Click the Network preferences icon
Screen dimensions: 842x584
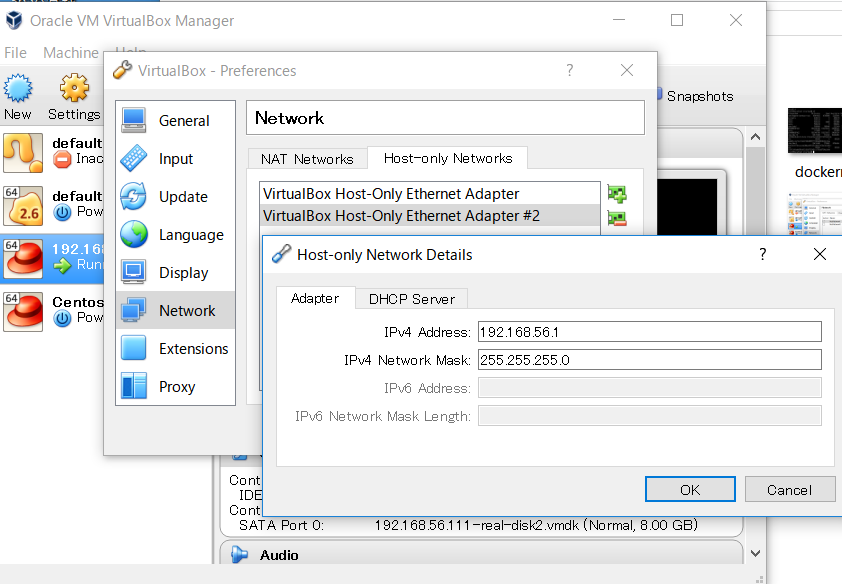tap(134, 310)
